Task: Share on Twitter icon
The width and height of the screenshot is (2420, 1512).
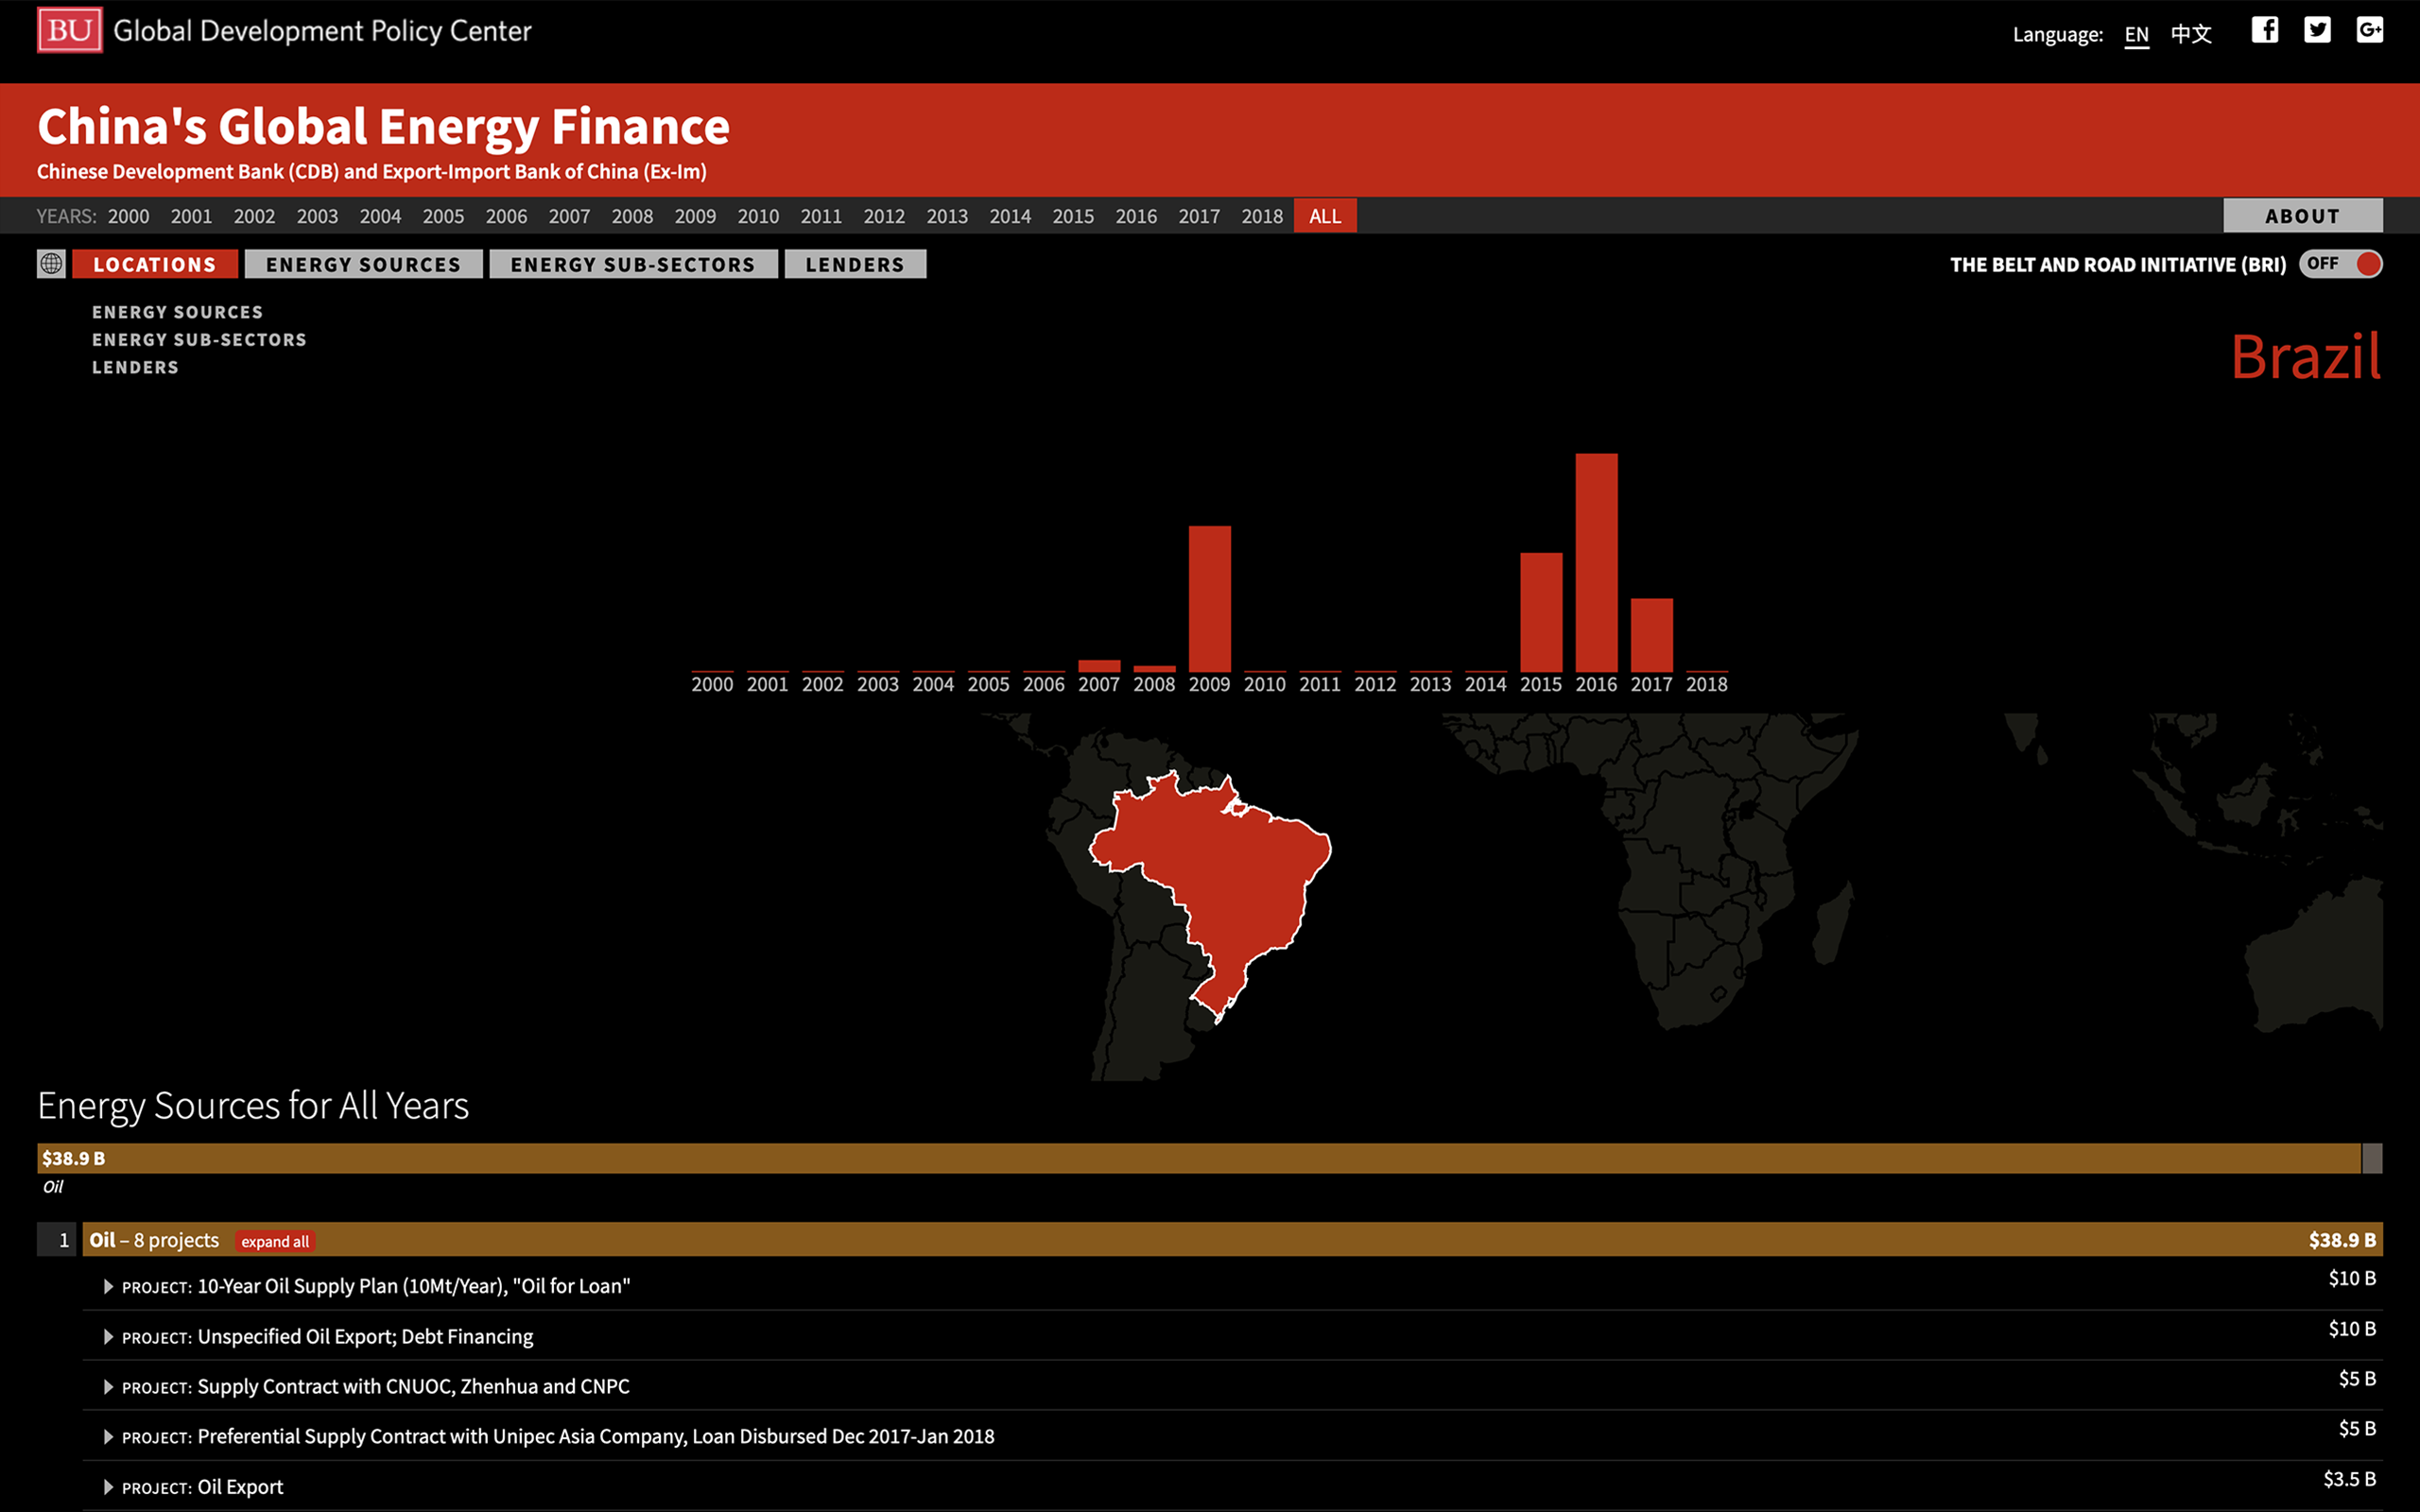Action: 2317,30
